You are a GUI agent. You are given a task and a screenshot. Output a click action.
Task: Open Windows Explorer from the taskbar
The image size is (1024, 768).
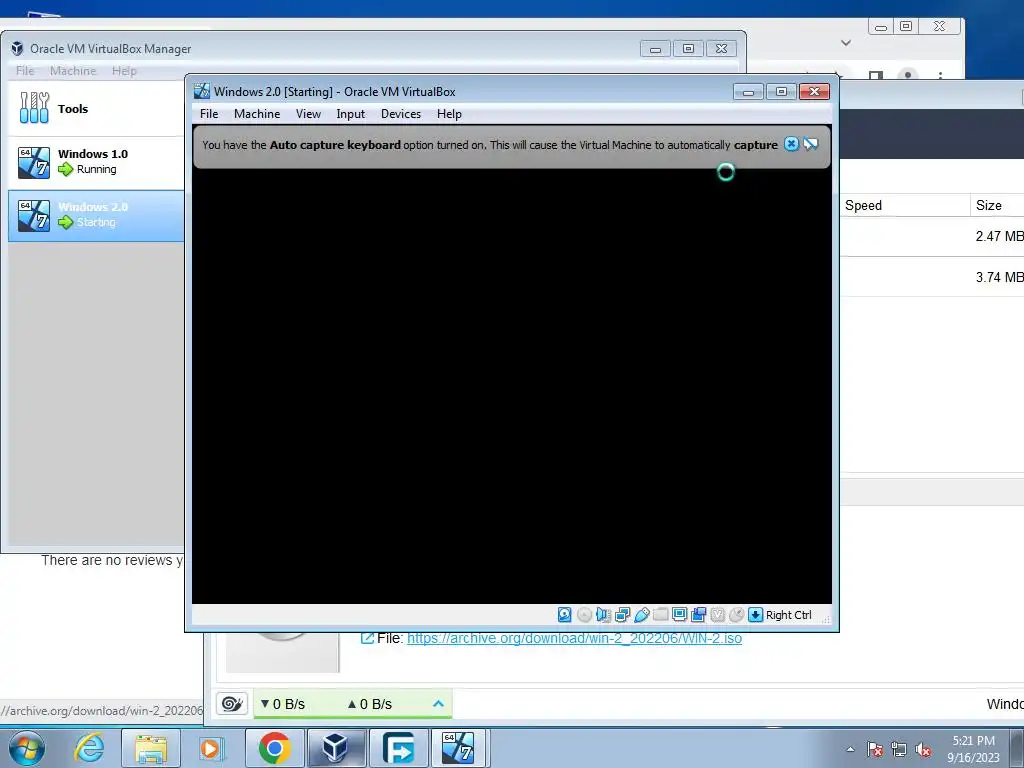(x=151, y=748)
